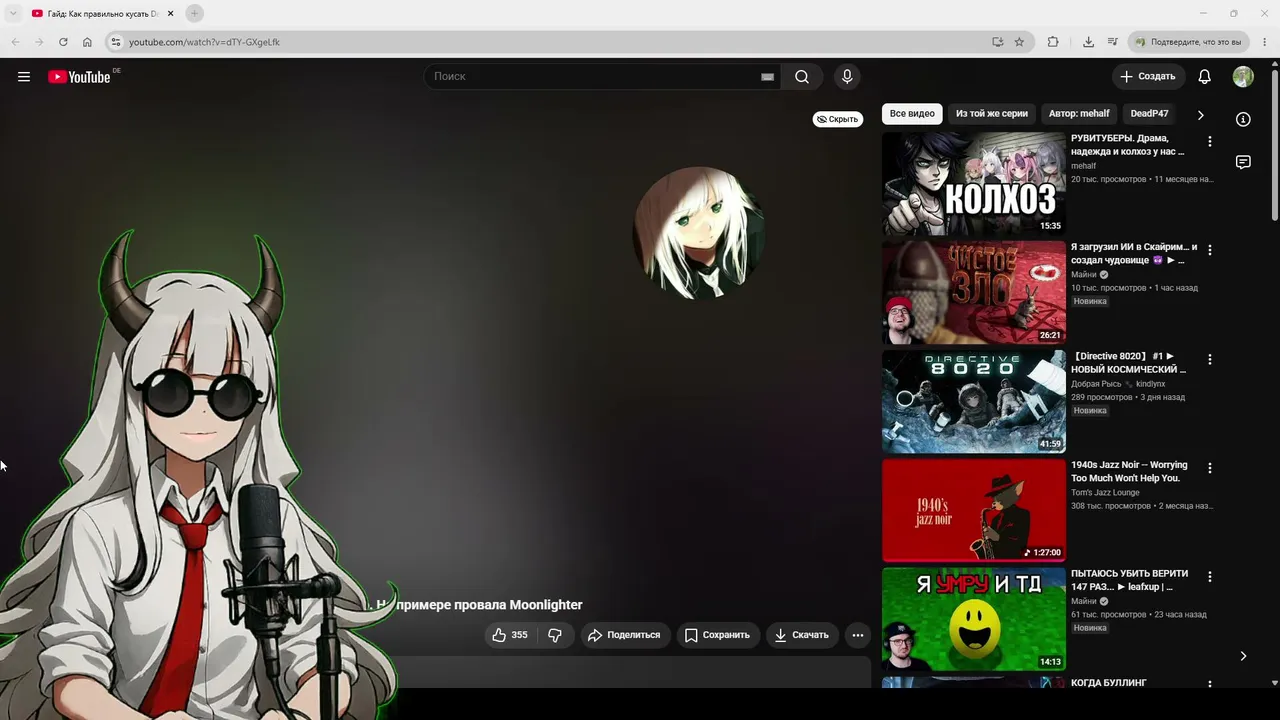Click the search magnifier button

coord(802,77)
